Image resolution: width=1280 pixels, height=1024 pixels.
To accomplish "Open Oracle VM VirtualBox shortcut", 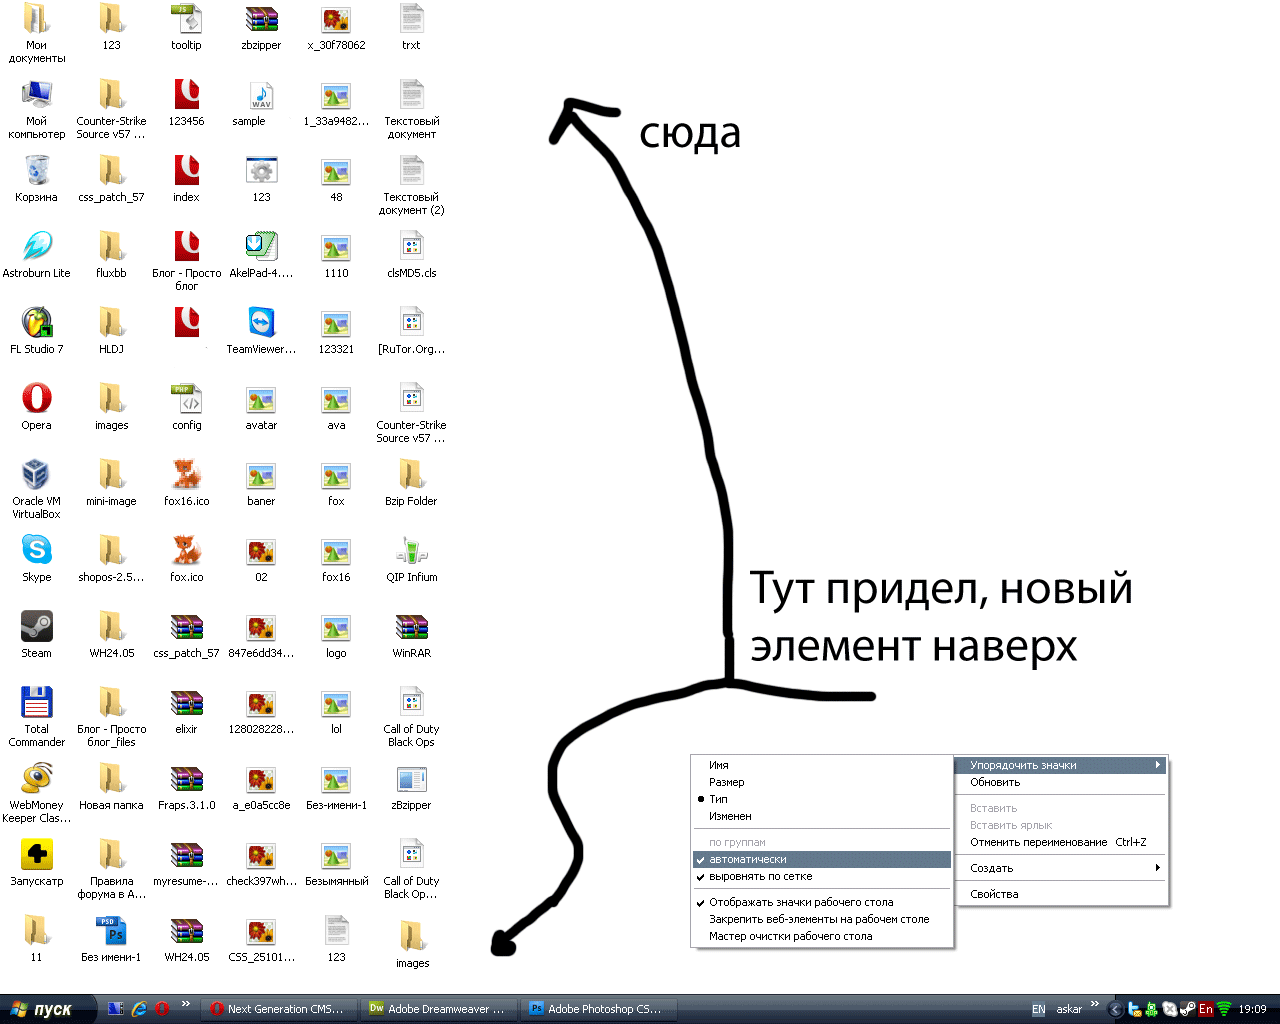I will (x=36, y=475).
